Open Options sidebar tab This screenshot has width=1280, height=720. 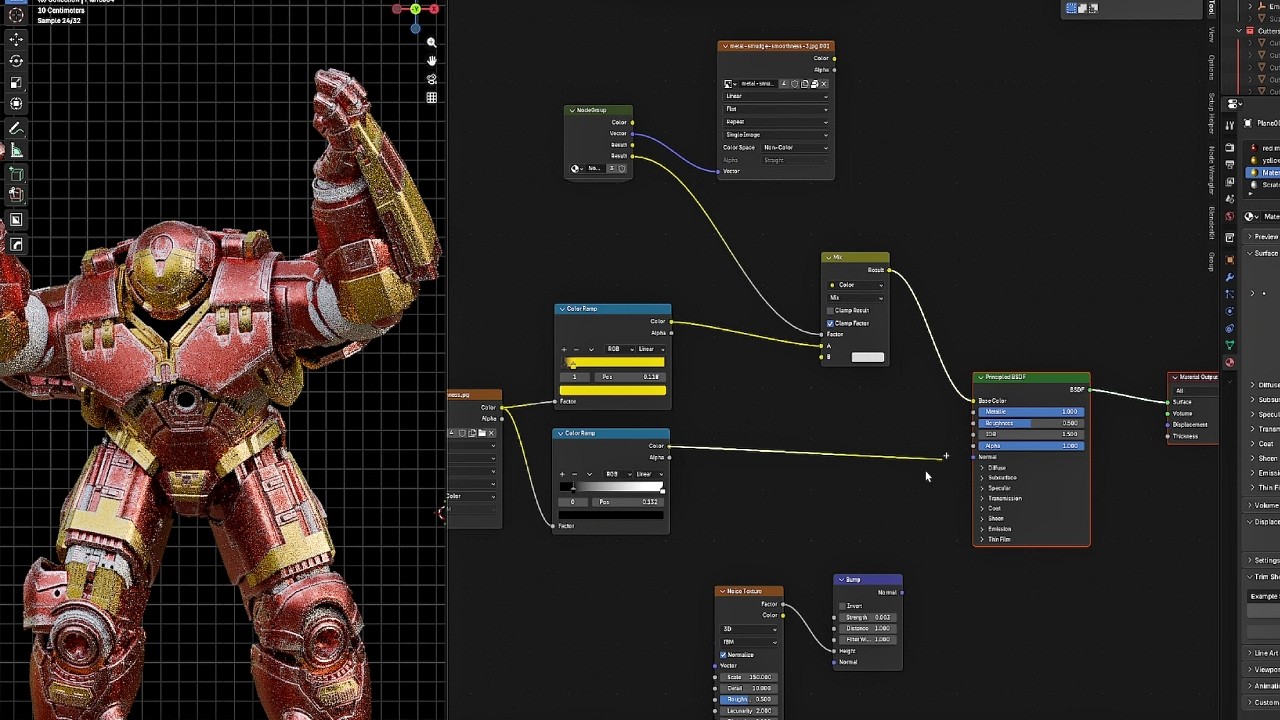1211,68
